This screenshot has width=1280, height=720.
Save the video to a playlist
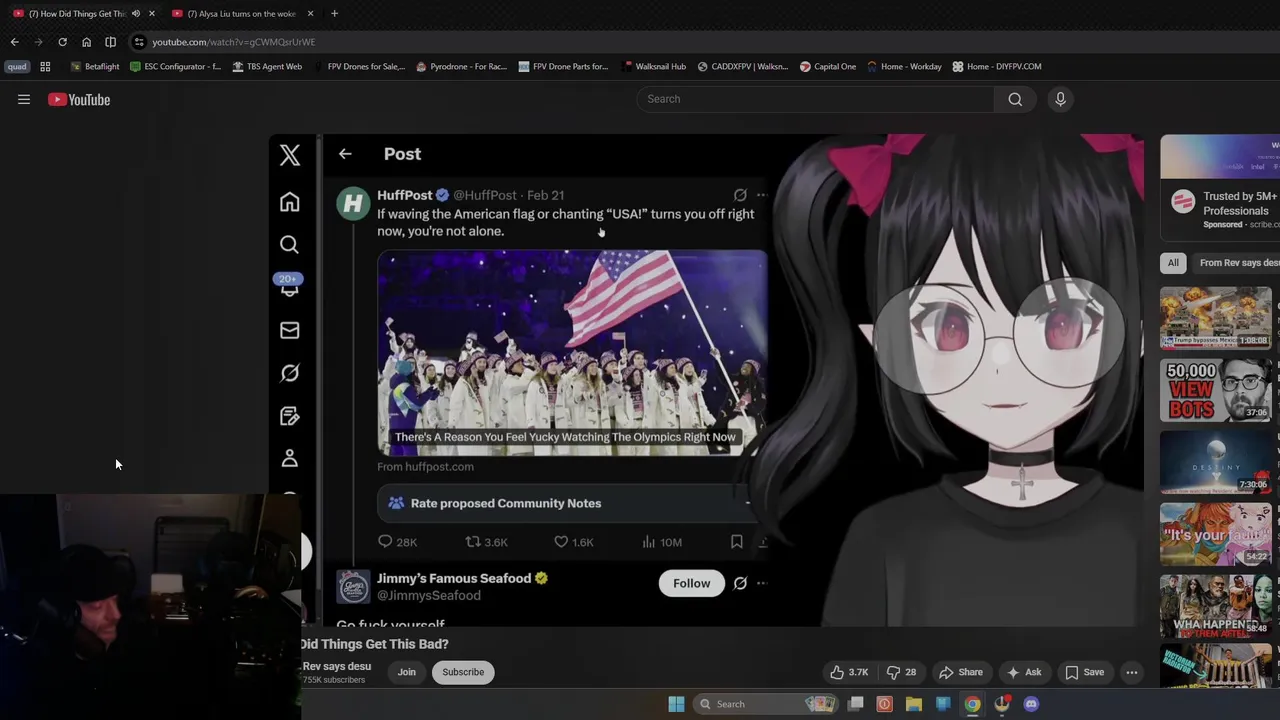[x=1084, y=672]
